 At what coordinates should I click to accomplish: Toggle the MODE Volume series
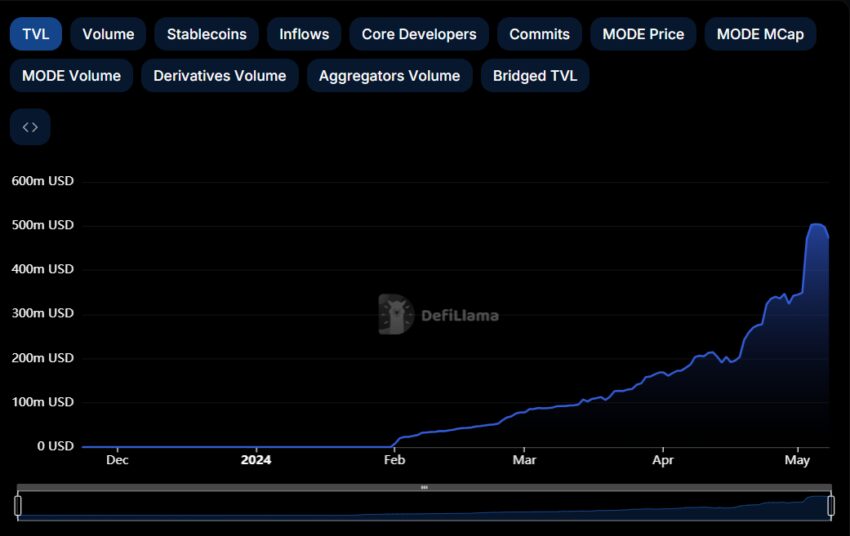coord(72,76)
